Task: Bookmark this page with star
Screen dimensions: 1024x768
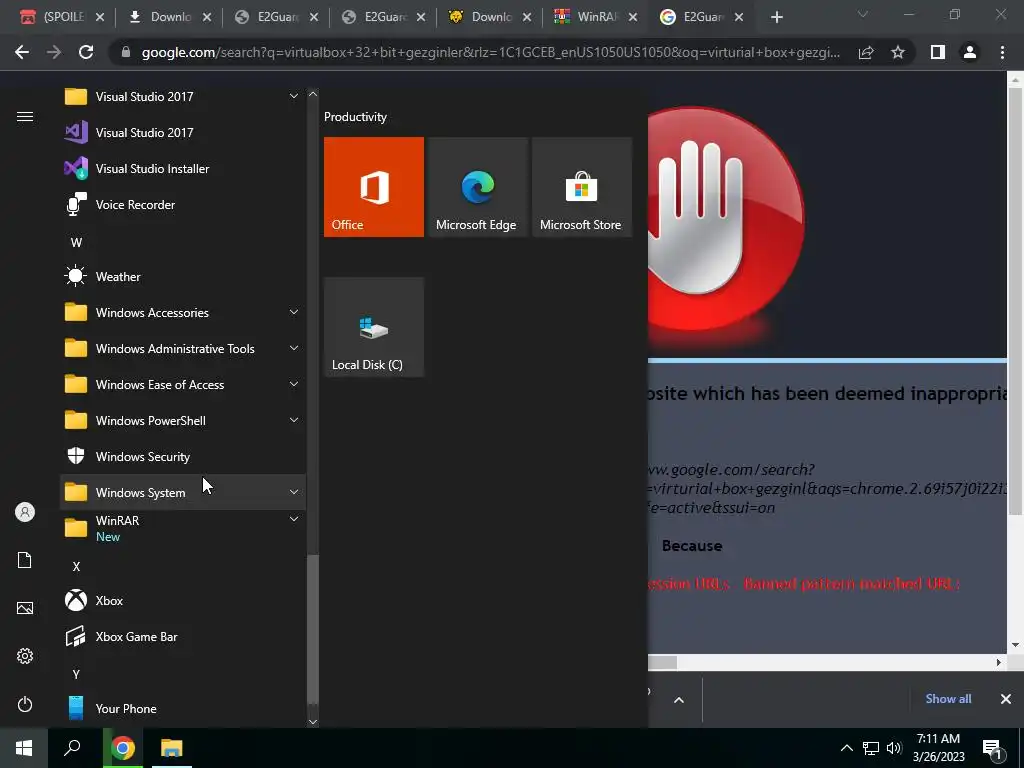Action: [898, 52]
